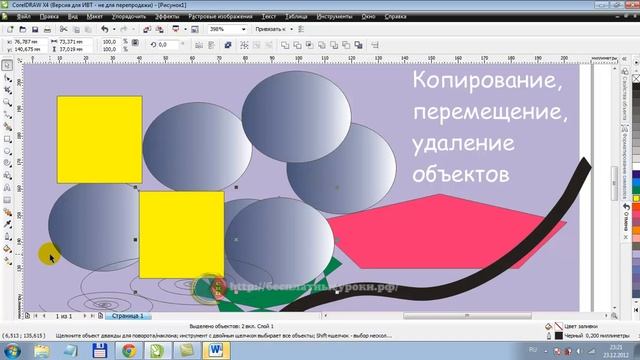This screenshot has height=360, width=640.
Task: Select the Polygon tool
Action: pos(7,163)
